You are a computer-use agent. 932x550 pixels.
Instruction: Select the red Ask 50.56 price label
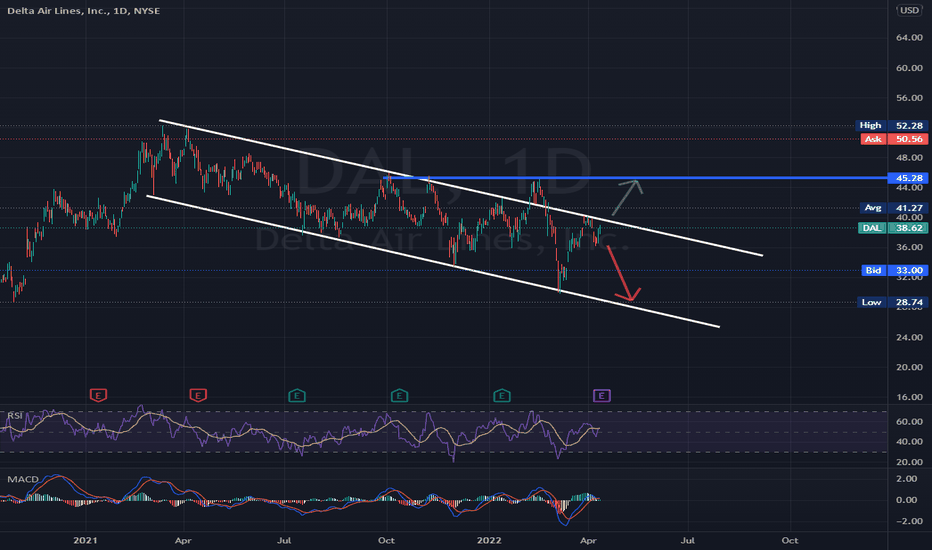tap(894, 139)
